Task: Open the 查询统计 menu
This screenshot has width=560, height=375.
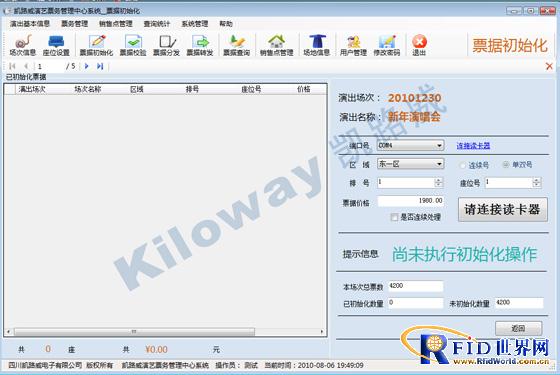Action: coord(157,24)
